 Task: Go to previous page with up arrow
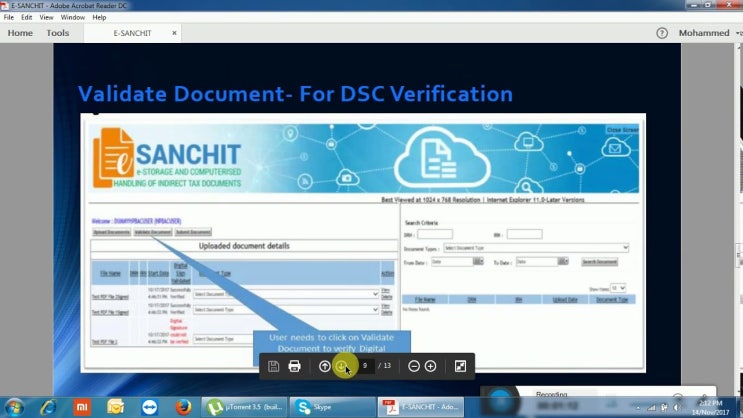pos(325,366)
